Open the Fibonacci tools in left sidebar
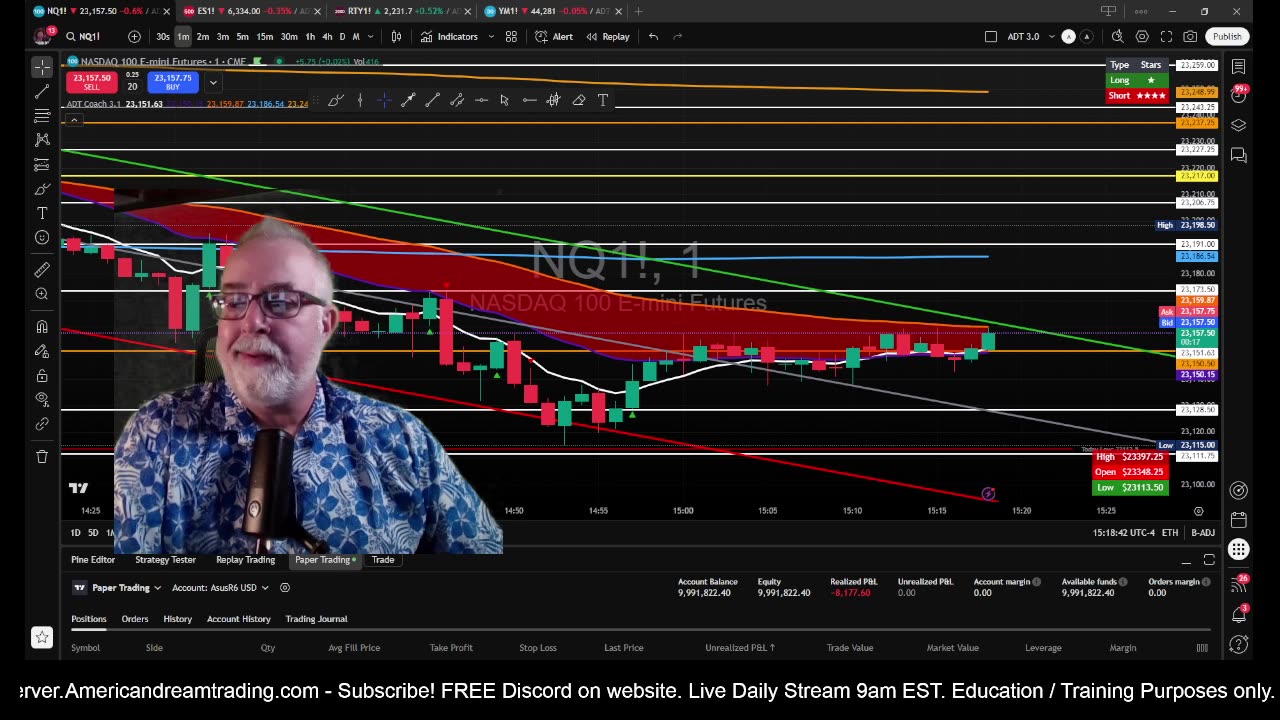Image resolution: width=1280 pixels, height=720 pixels. [x=42, y=116]
